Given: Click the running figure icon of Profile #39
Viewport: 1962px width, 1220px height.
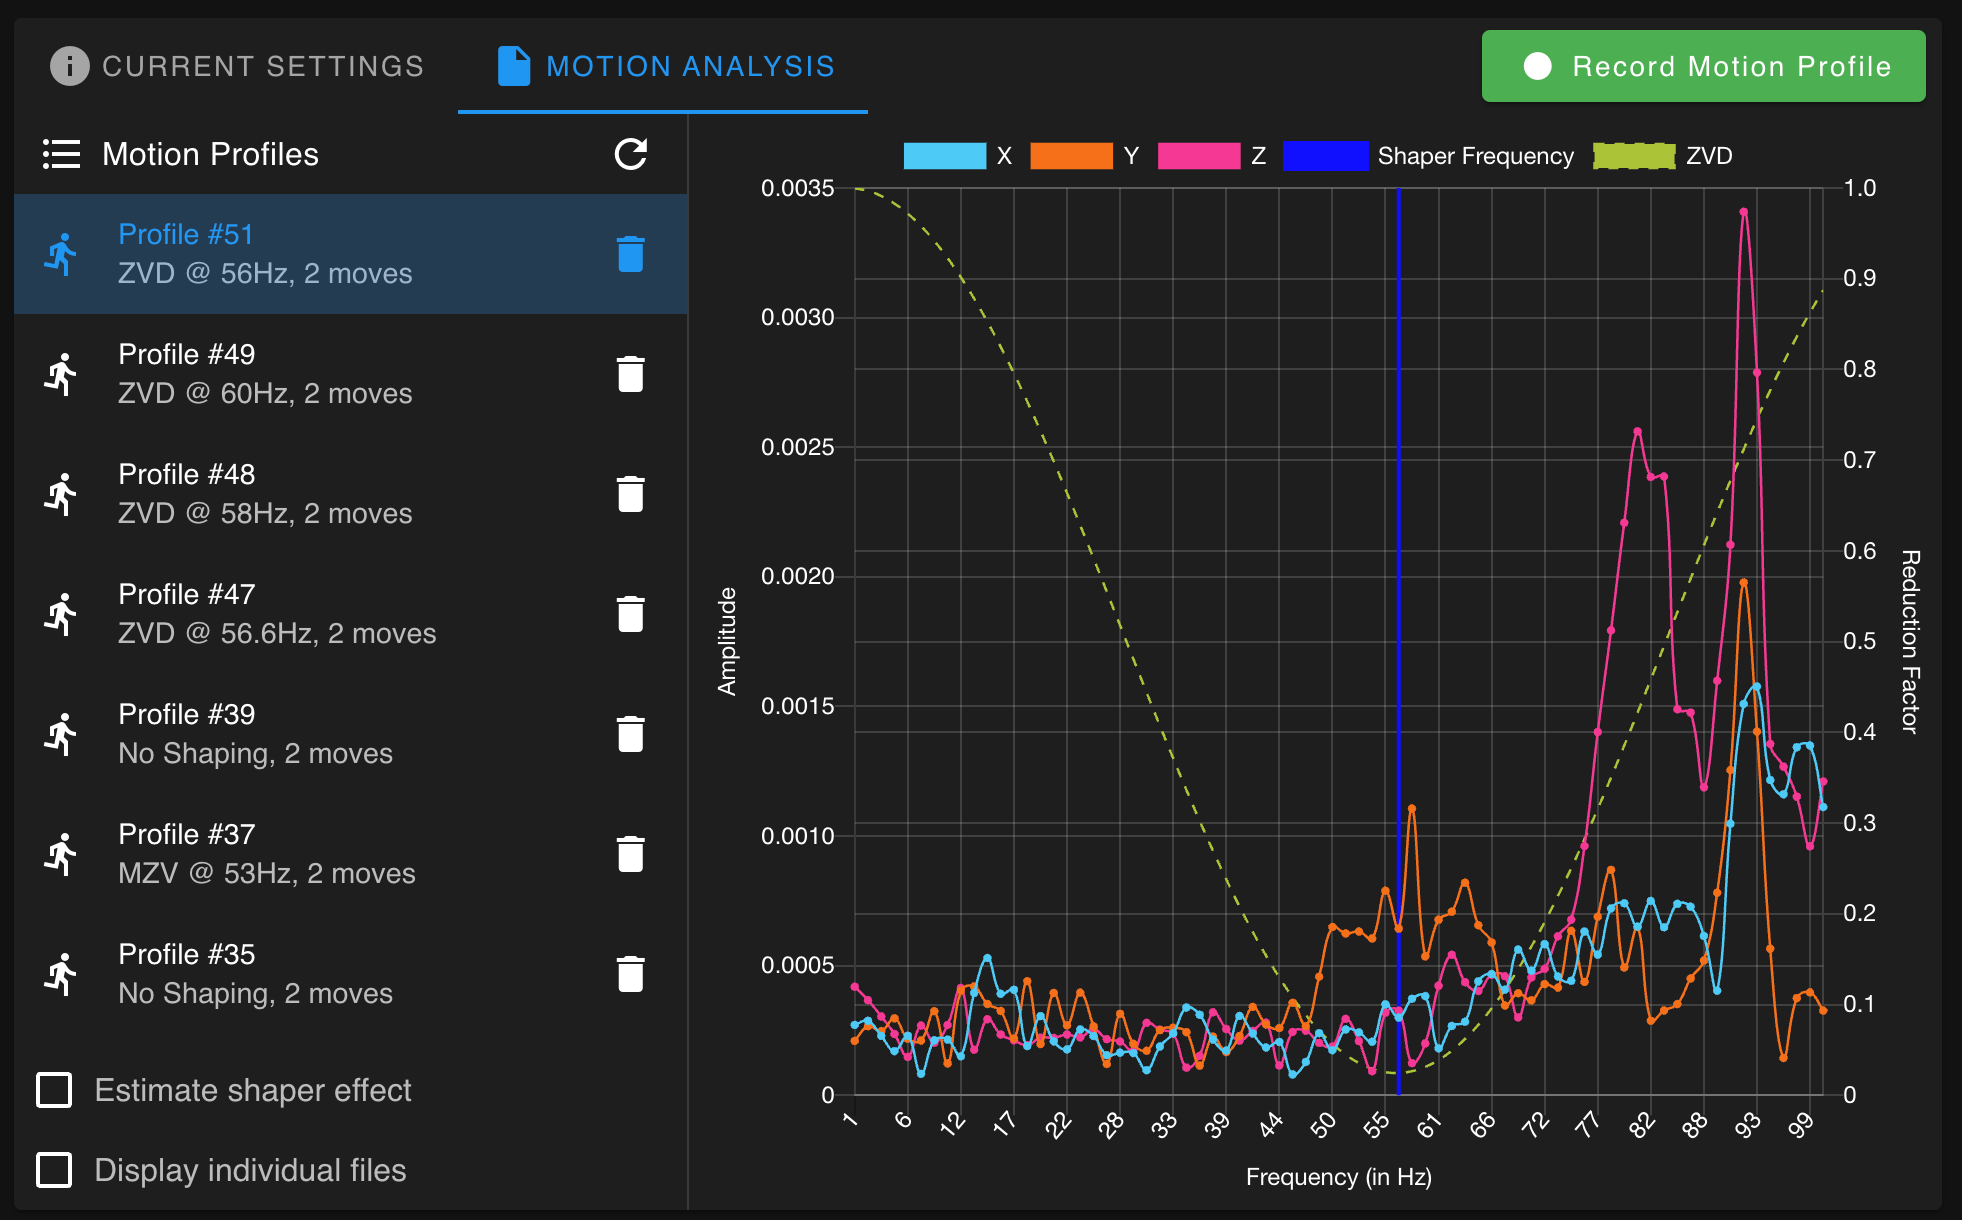Looking at the screenshot, I should click(x=61, y=734).
